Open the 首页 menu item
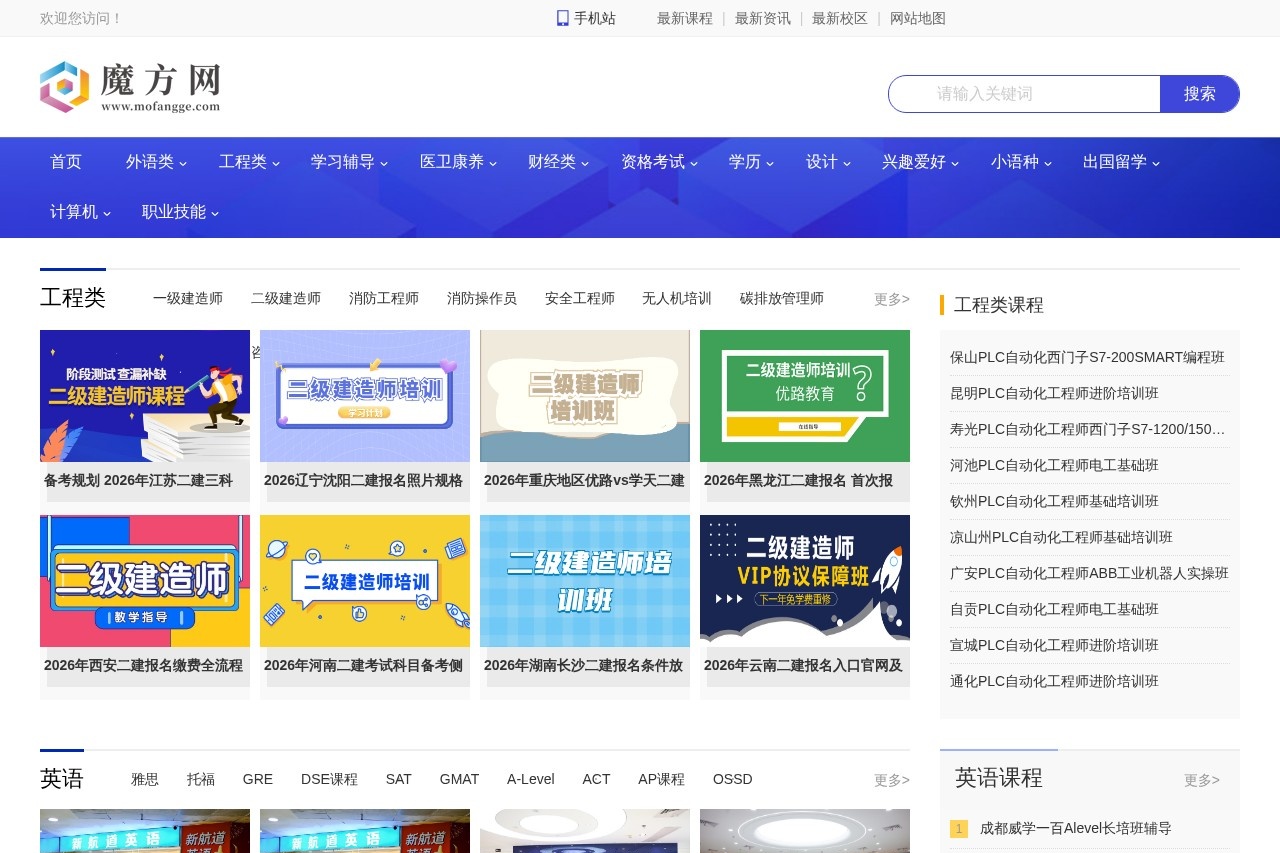 (65, 162)
